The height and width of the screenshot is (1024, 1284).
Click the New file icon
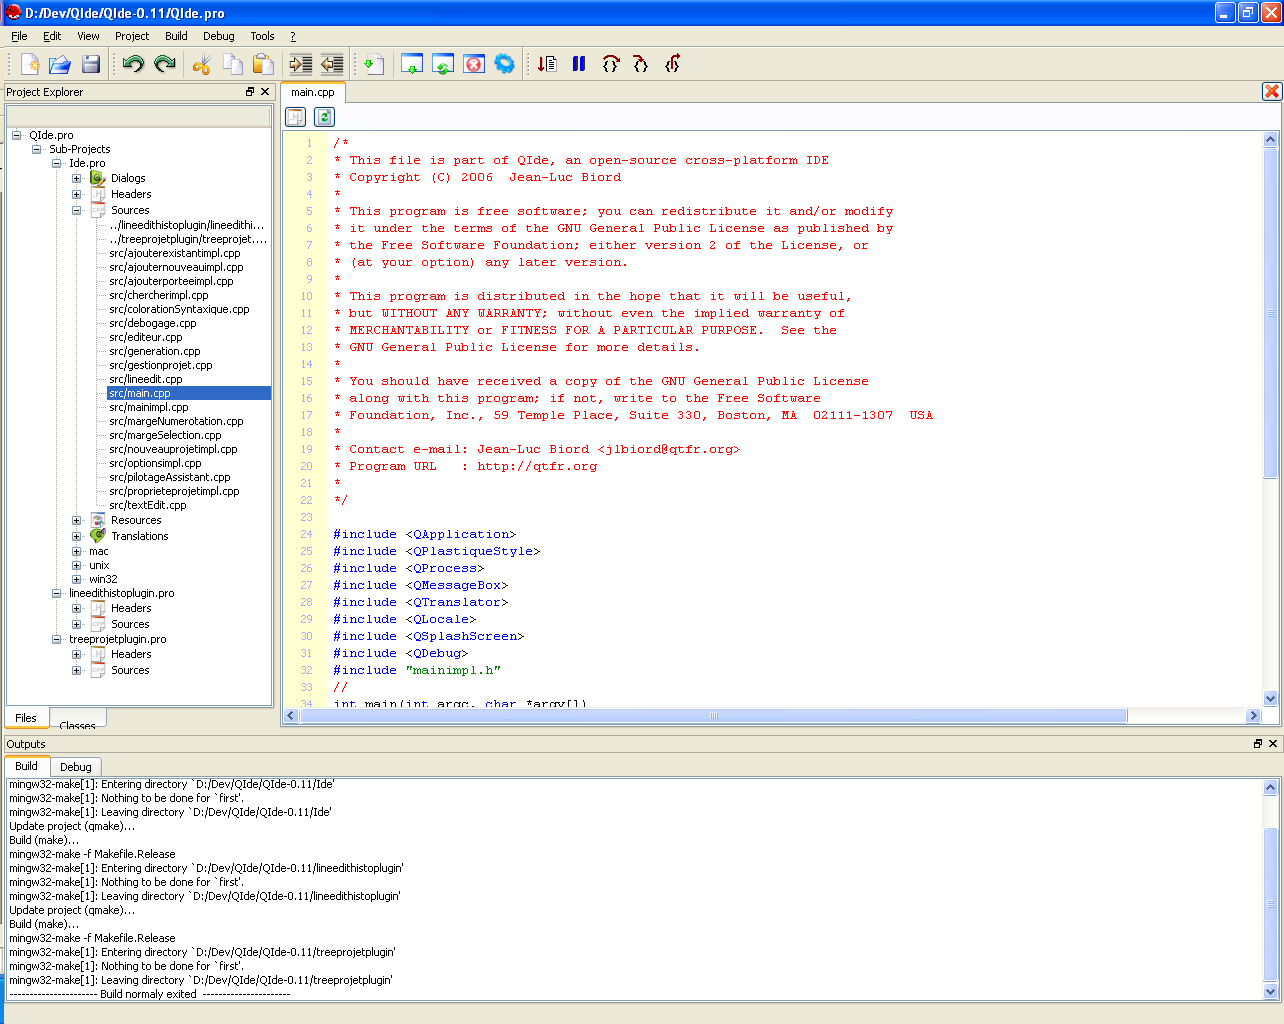pyautogui.click(x=30, y=64)
